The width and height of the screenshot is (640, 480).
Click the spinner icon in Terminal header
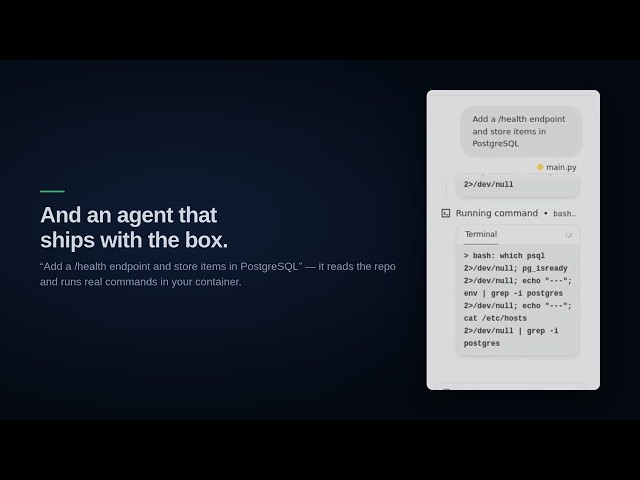pos(568,235)
